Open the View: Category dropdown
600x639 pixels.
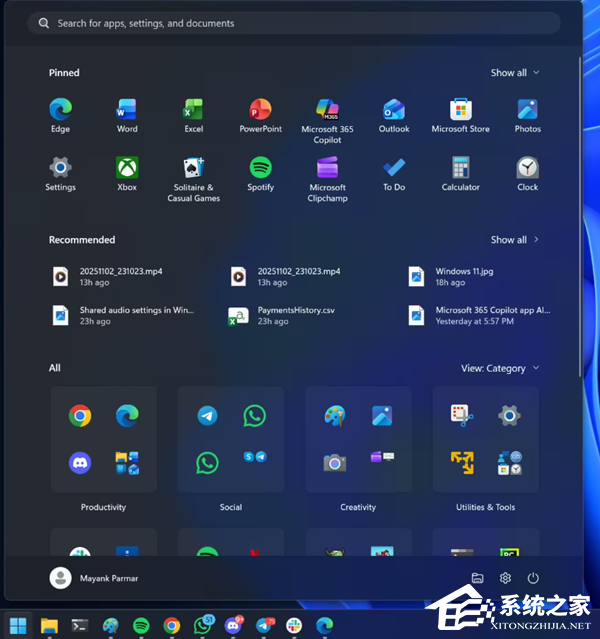coord(500,368)
